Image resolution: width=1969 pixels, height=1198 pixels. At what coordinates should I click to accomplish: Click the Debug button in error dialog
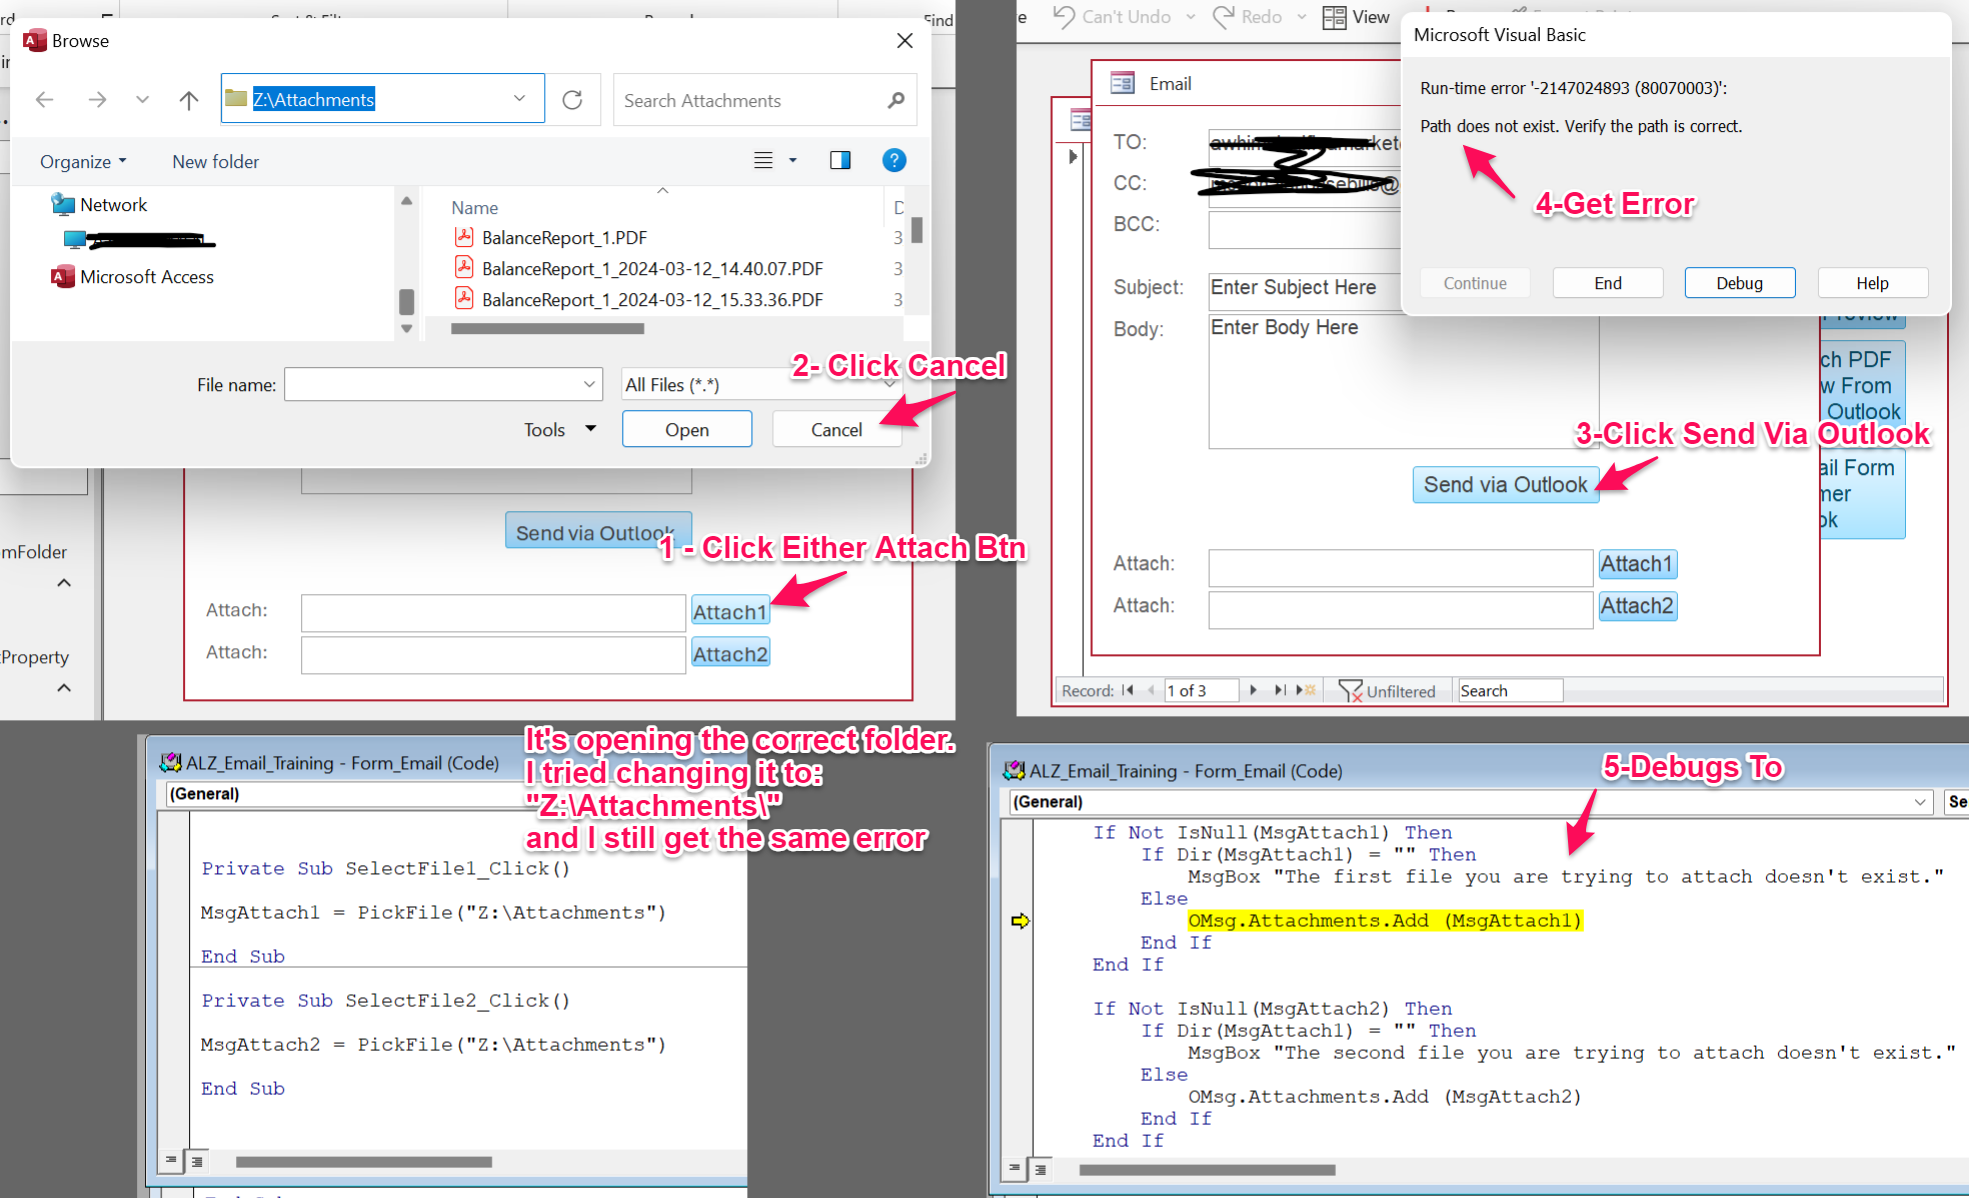1739,283
